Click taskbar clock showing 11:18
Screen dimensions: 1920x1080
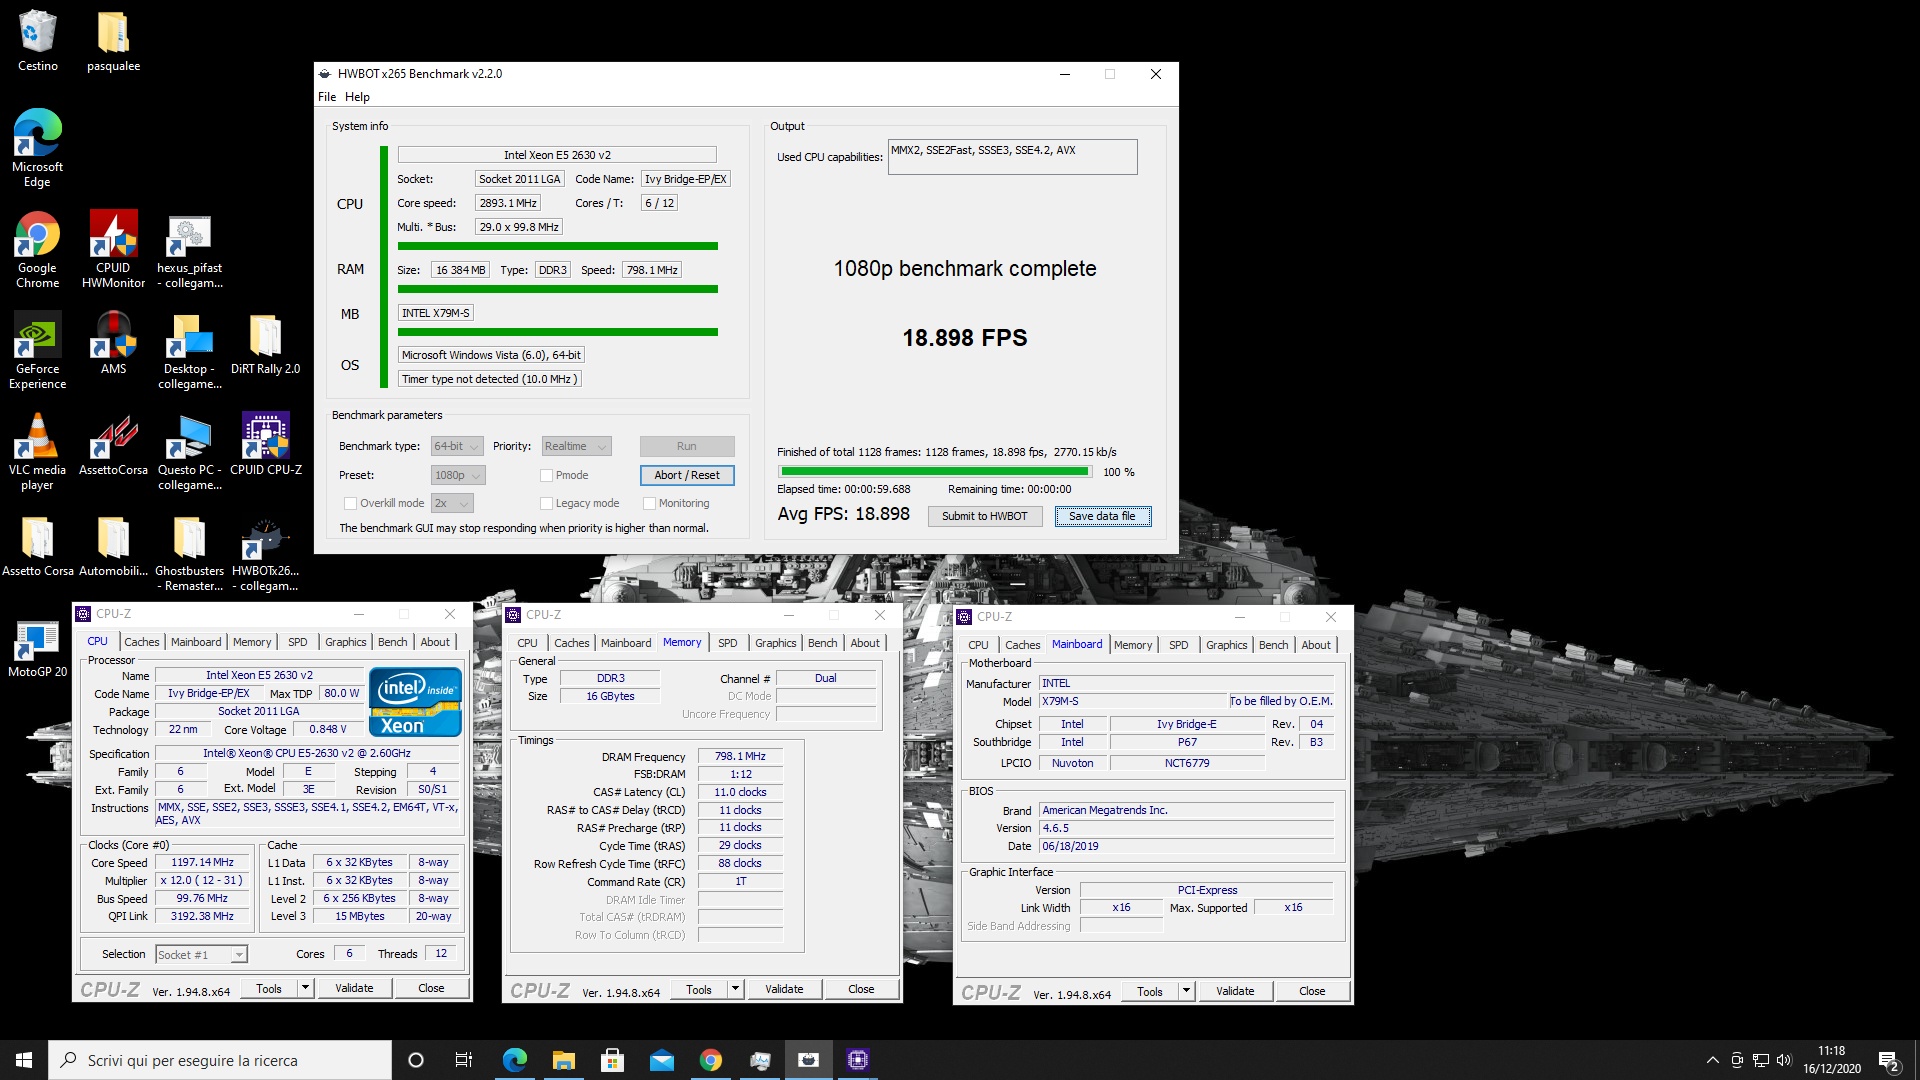[1831, 1060]
